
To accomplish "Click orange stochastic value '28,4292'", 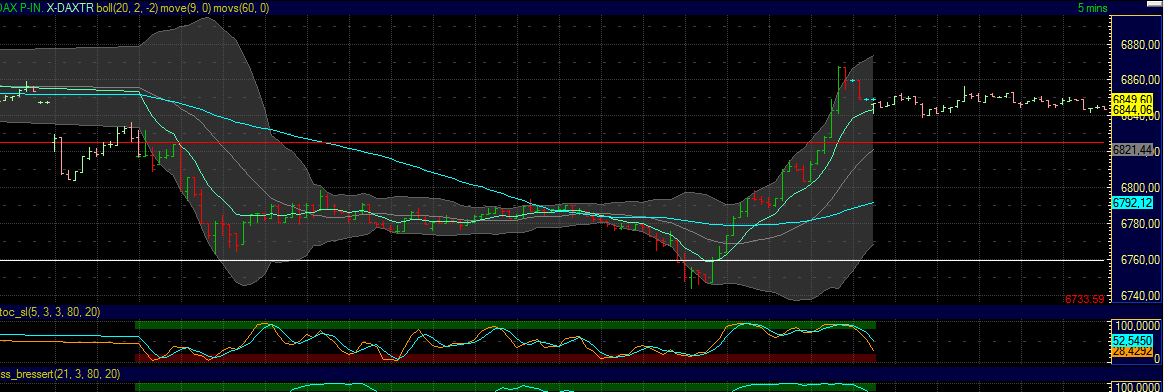I will pos(1131,351).
